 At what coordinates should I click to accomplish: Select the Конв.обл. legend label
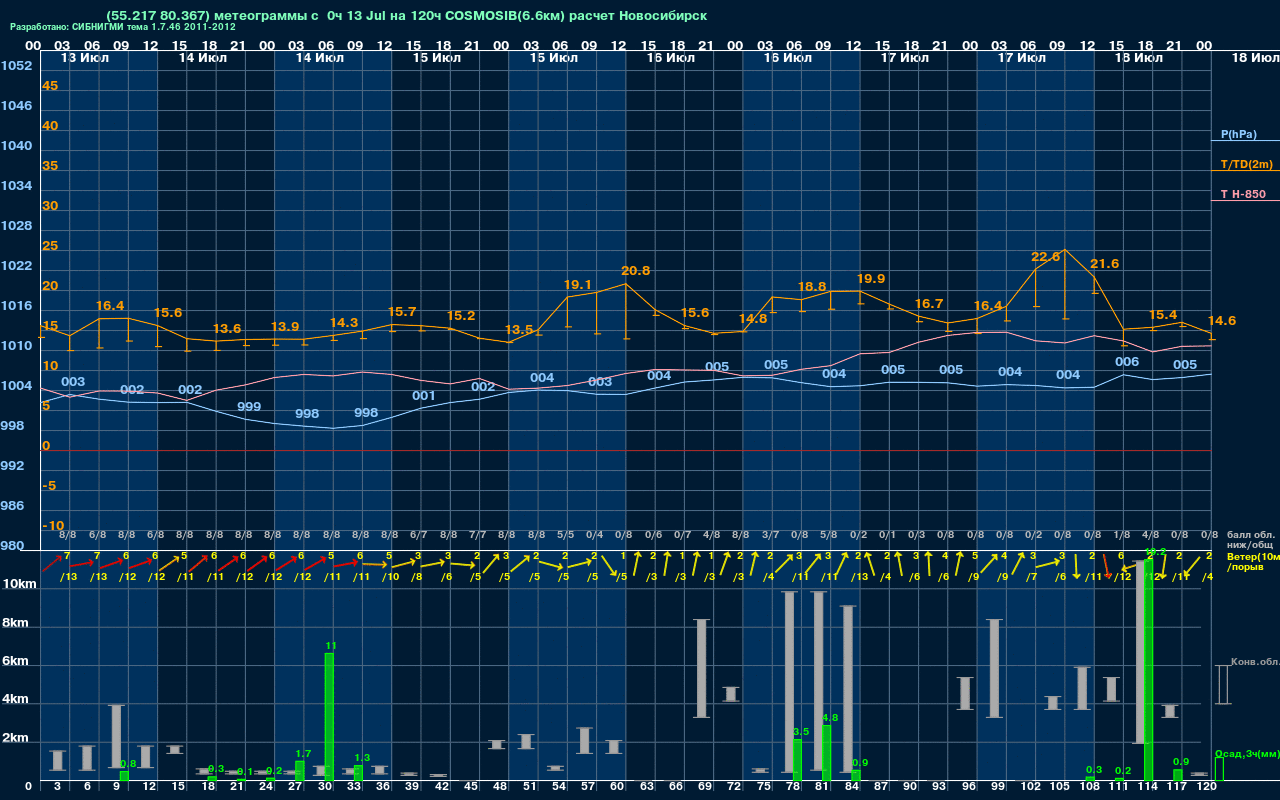(x=1254, y=662)
